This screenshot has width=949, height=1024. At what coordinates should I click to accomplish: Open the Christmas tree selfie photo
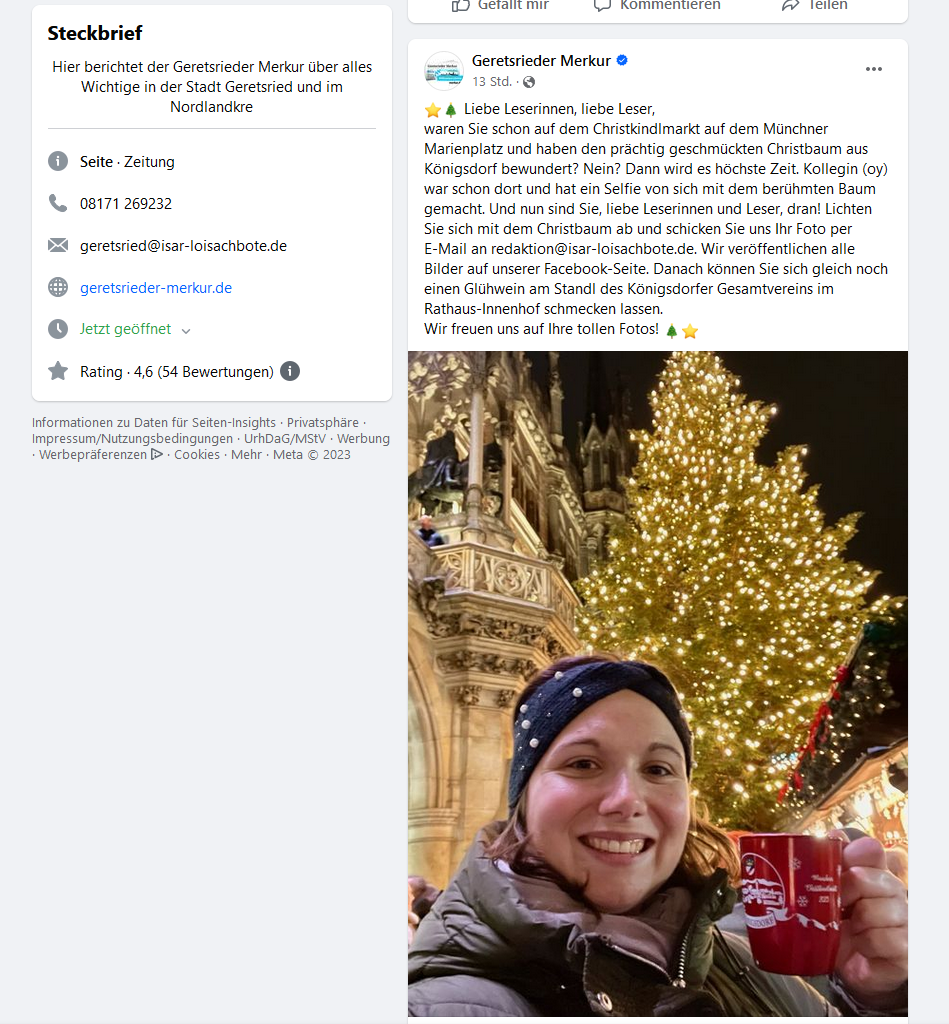pyautogui.click(x=658, y=684)
